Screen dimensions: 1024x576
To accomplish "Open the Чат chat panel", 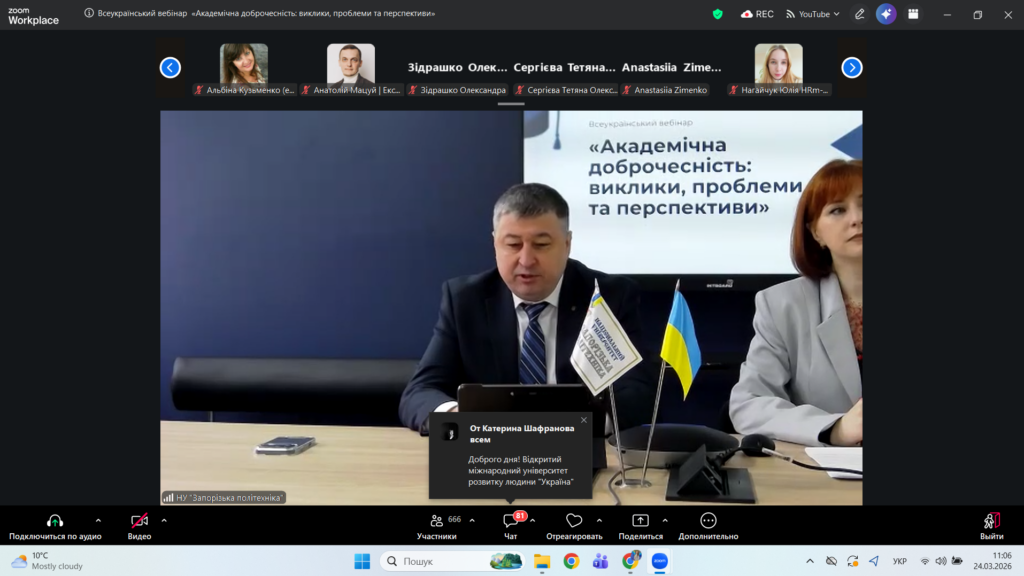I will [x=510, y=526].
